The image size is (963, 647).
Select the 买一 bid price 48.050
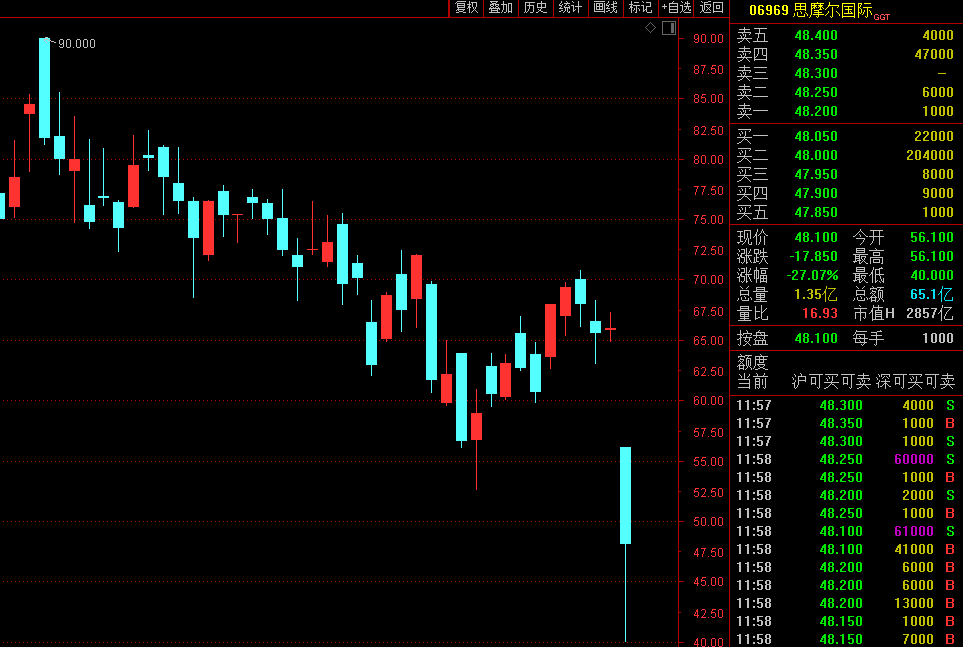[x=816, y=136]
